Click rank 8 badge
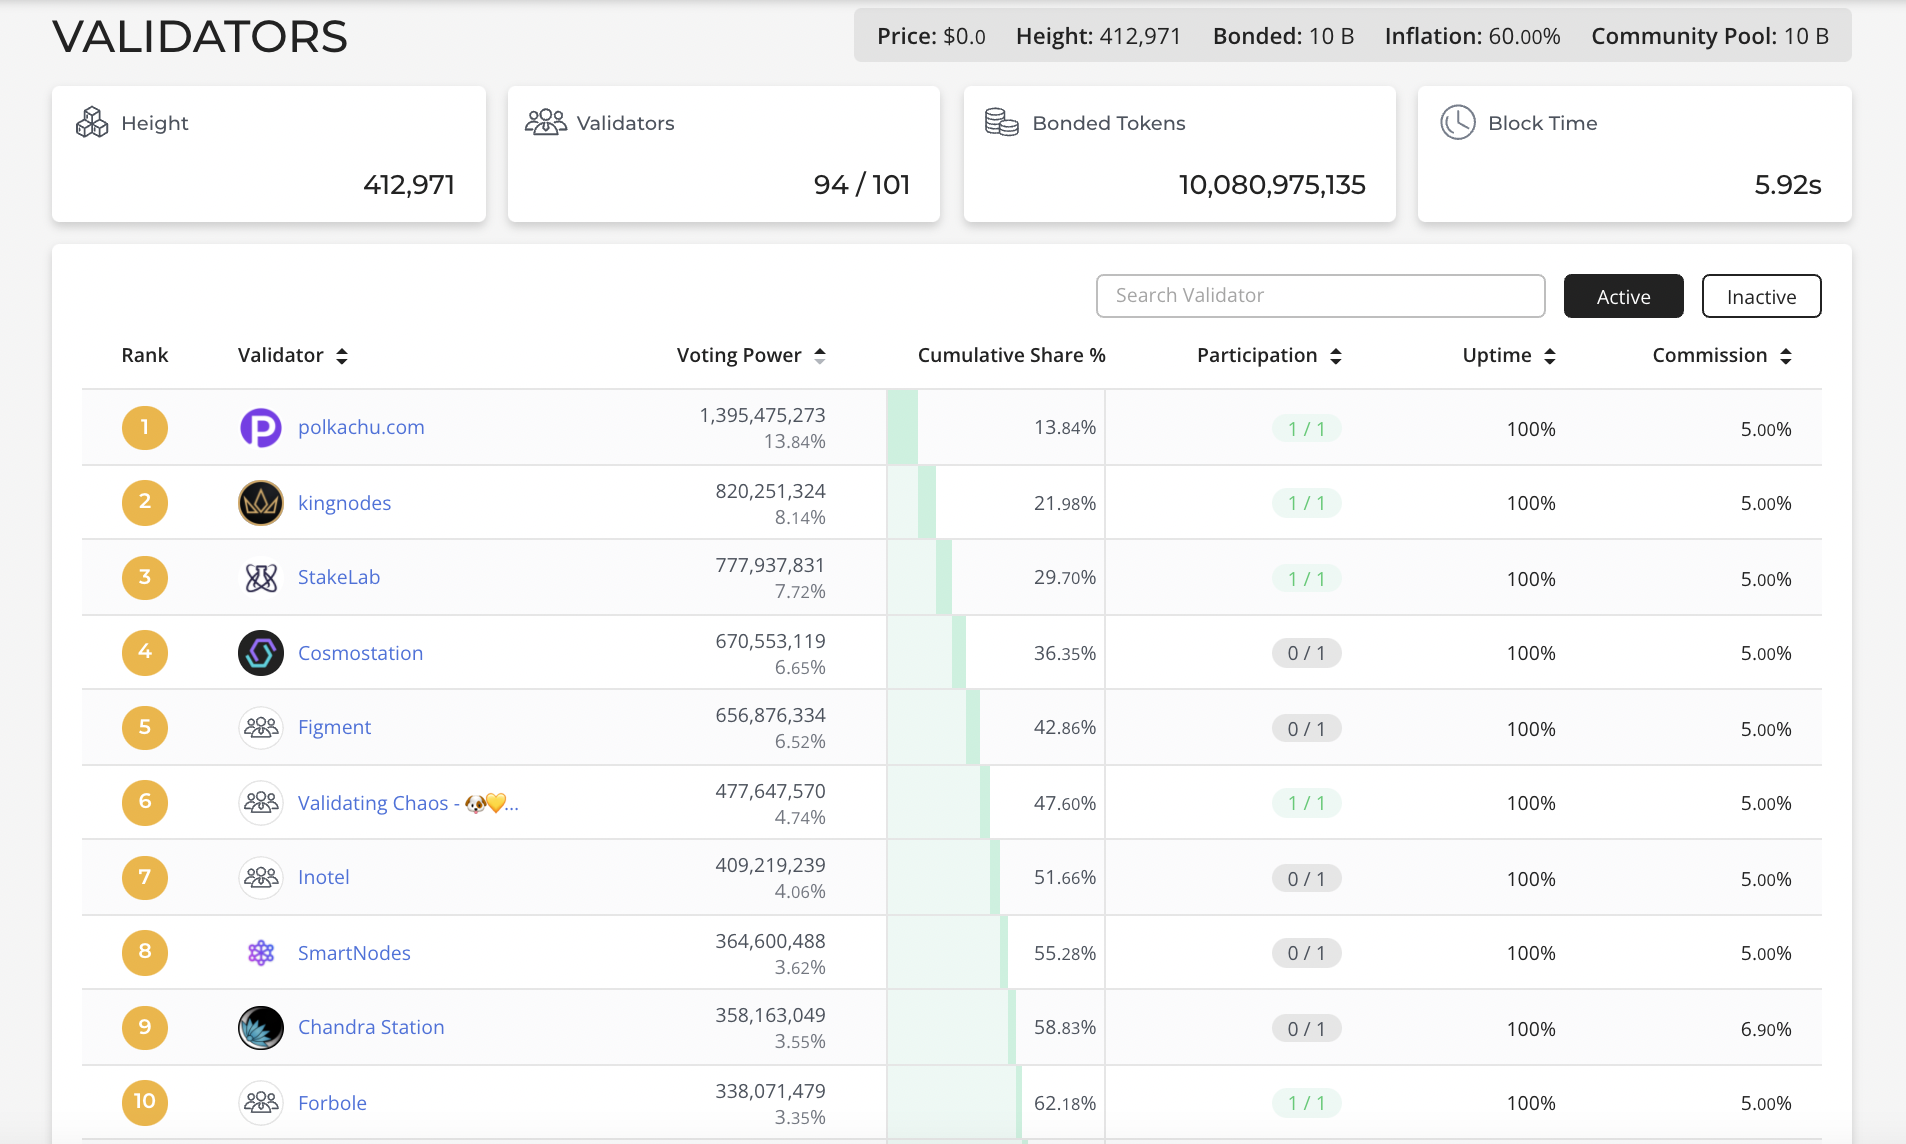This screenshot has width=1906, height=1144. [x=145, y=952]
